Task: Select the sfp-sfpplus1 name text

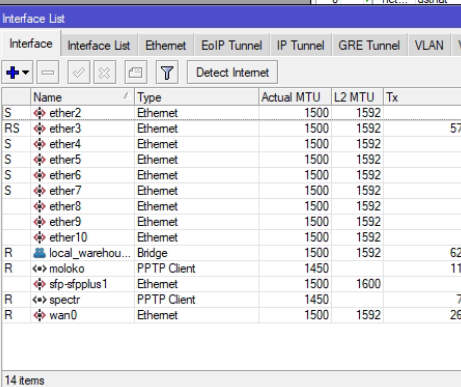Action: pos(78,284)
